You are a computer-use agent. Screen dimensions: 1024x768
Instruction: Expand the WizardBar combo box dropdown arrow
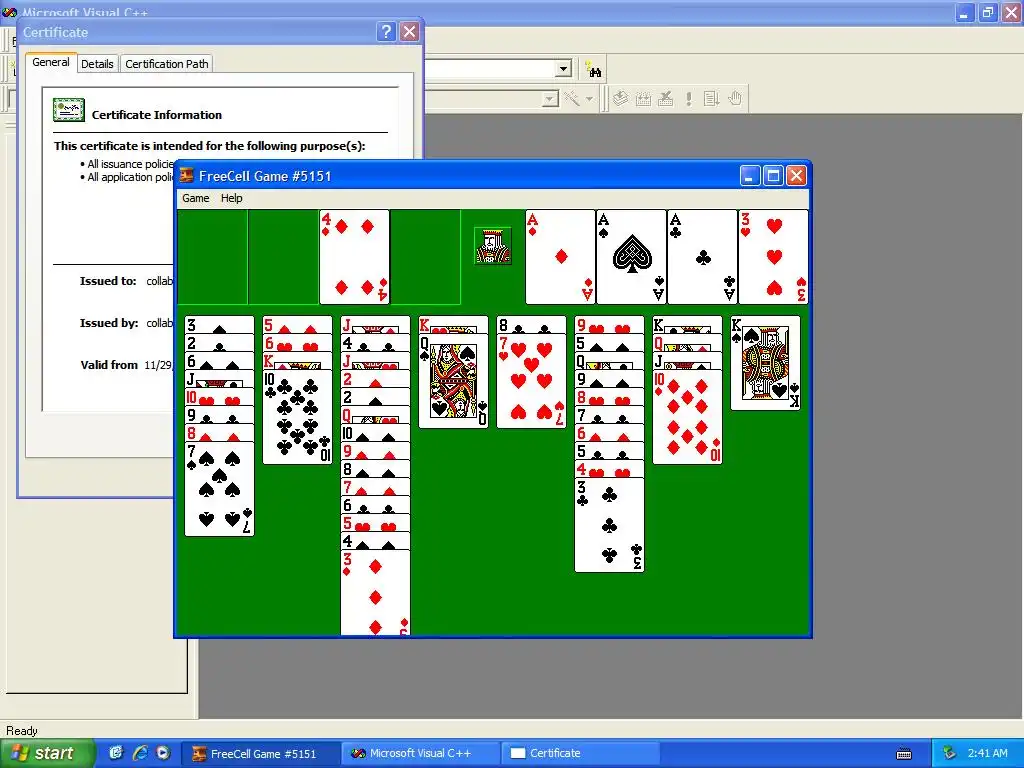click(551, 99)
